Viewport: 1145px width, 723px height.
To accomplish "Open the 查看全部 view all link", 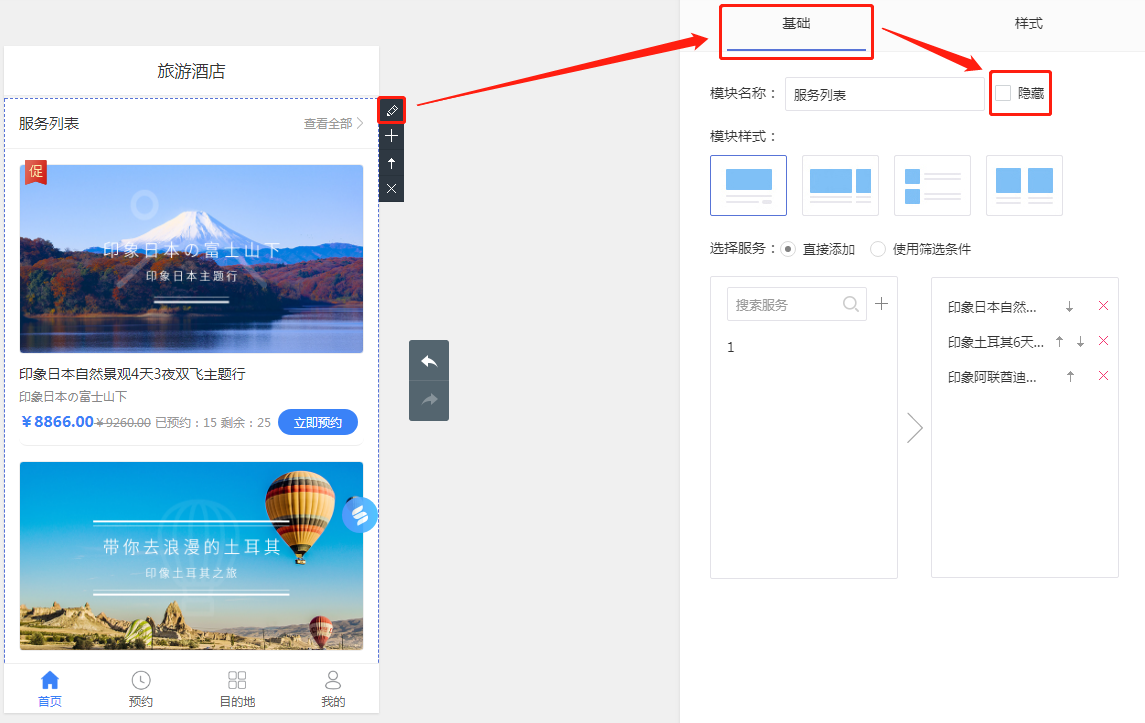I will point(329,121).
